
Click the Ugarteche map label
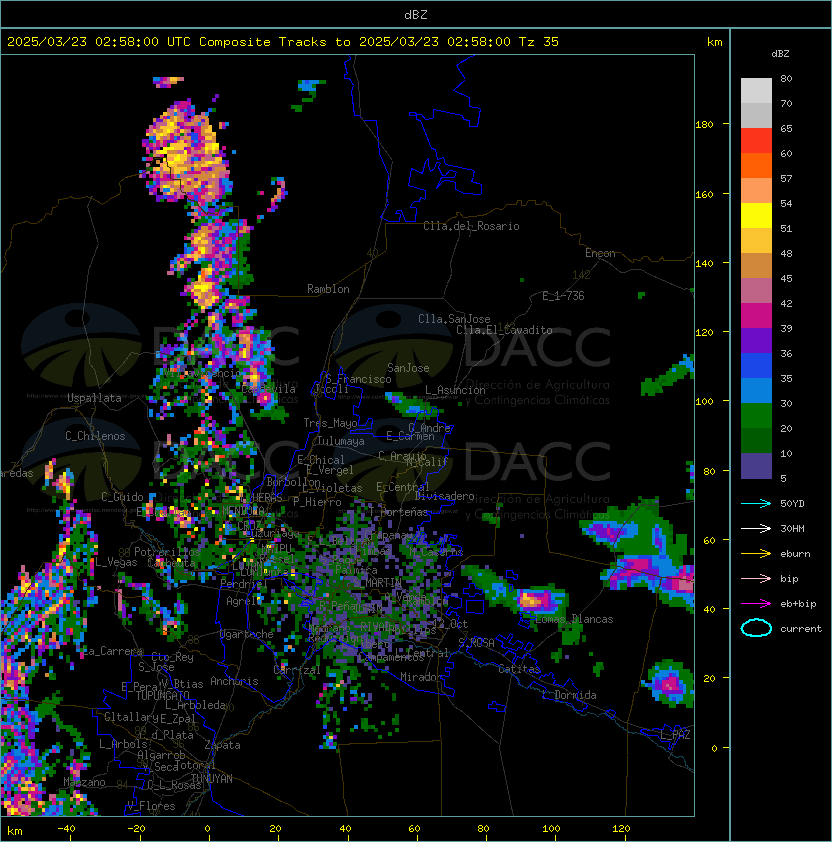click(247, 635)
